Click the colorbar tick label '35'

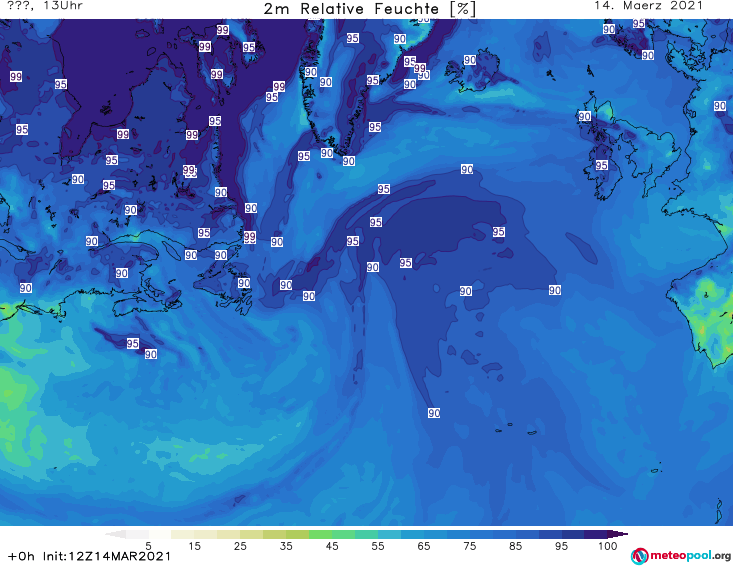click(x=286, y=546)
